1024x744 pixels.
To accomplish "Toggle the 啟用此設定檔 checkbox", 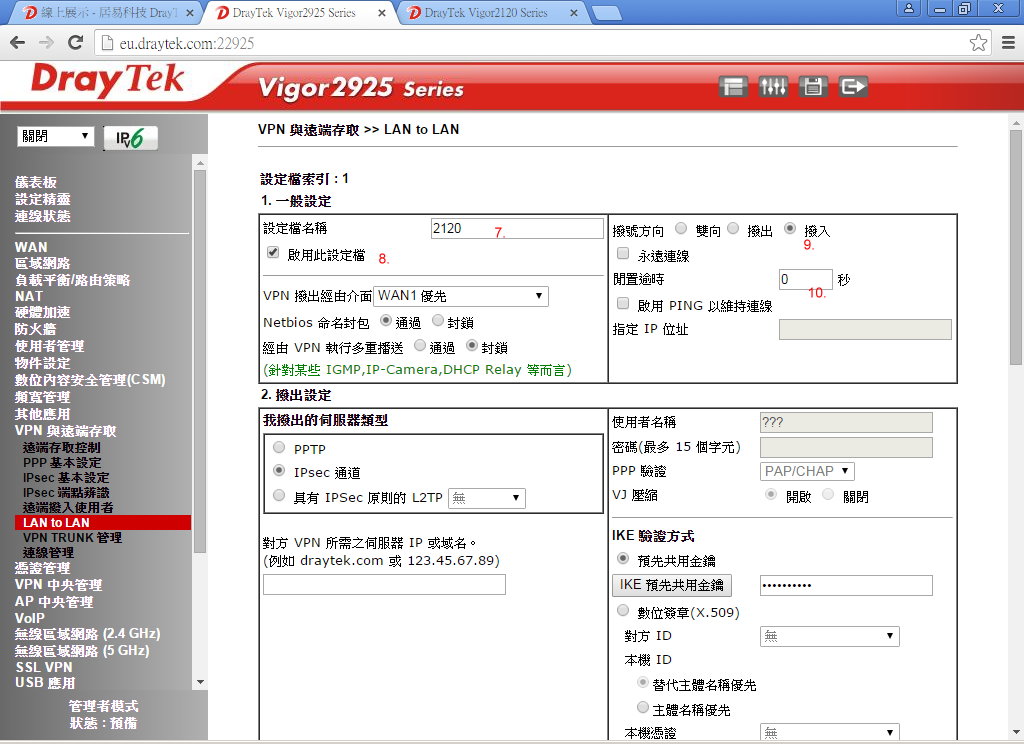I will pyautogui.click(x=273, y=253).
